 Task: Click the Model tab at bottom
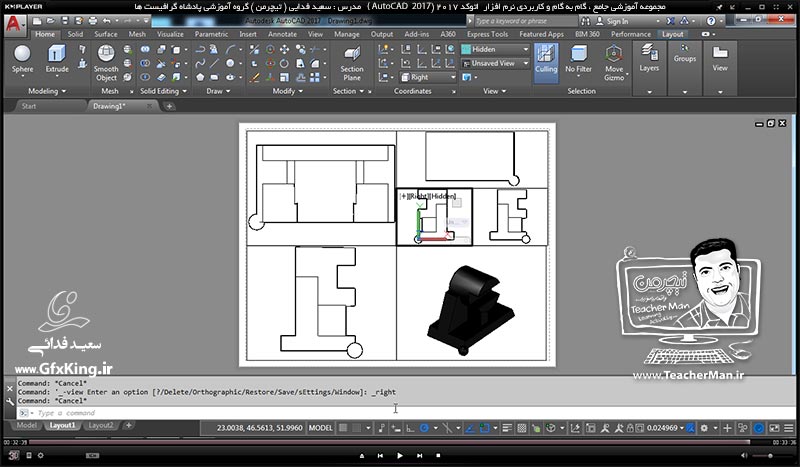(x=27, y=425)
